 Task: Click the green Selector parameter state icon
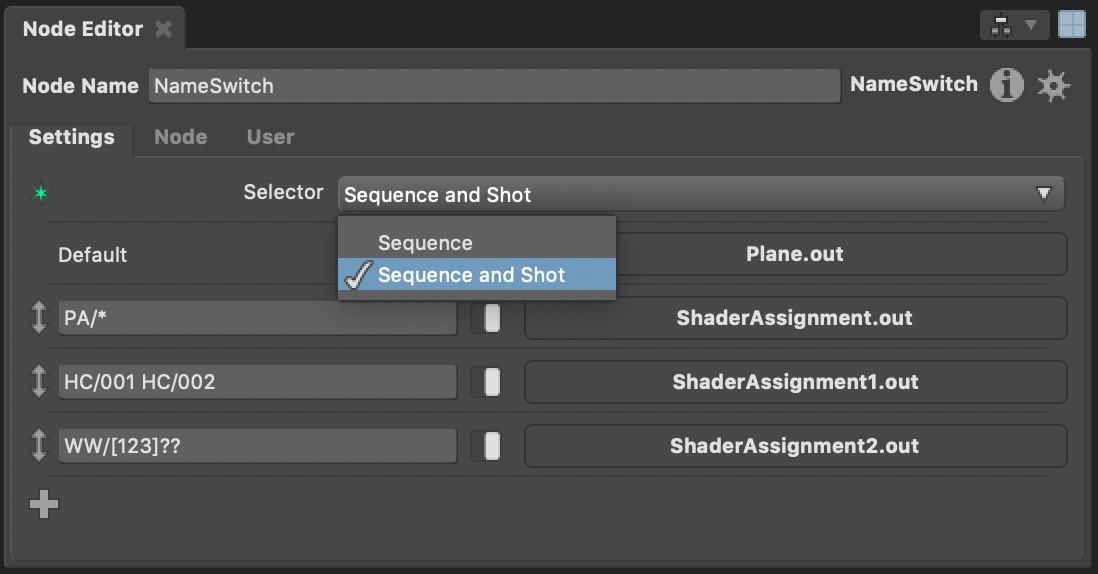coord(41,193)
